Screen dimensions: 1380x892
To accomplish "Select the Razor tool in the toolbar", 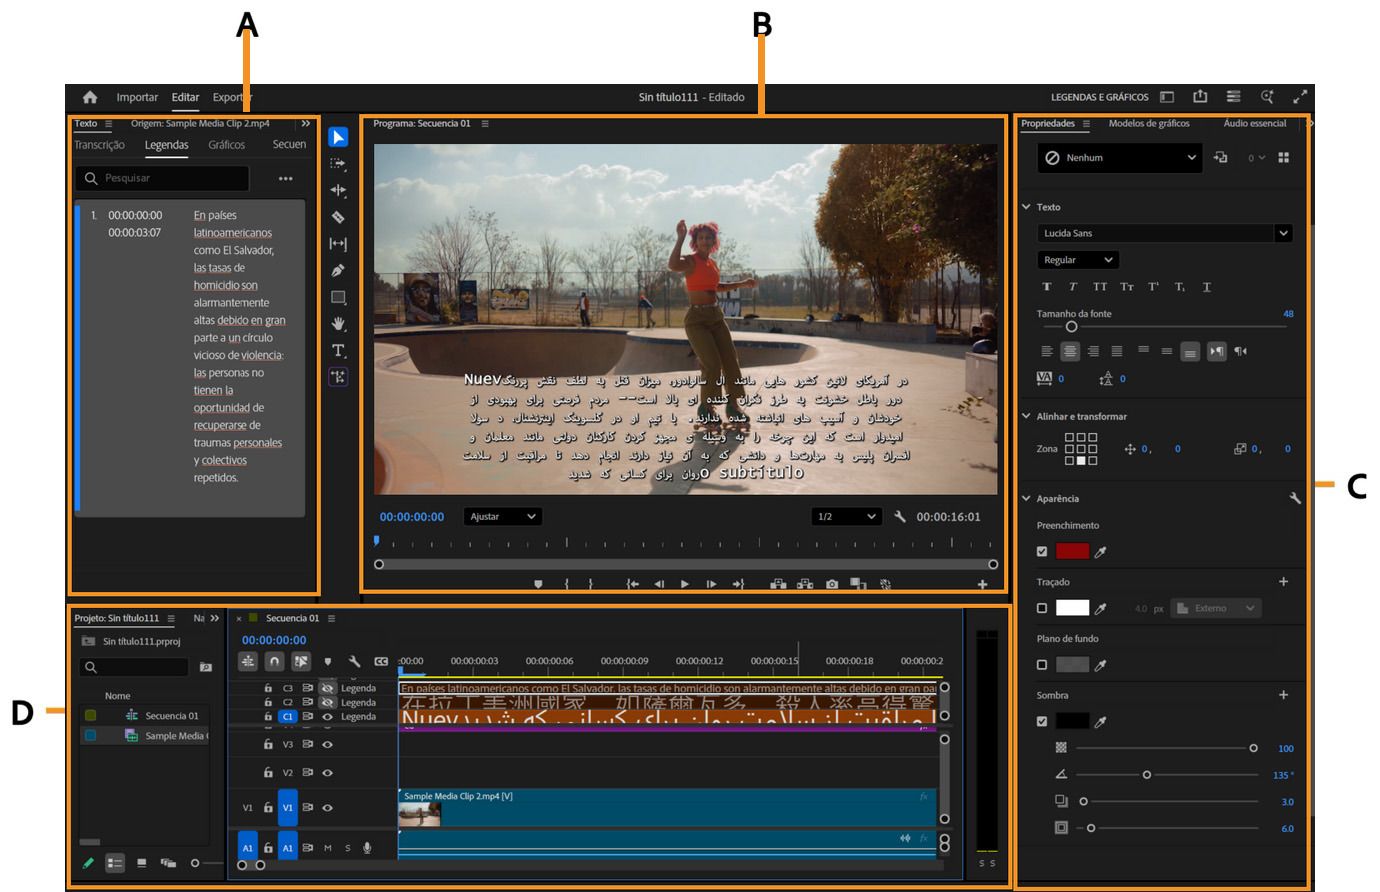I will pyautogui.click(x=337, y=217).
